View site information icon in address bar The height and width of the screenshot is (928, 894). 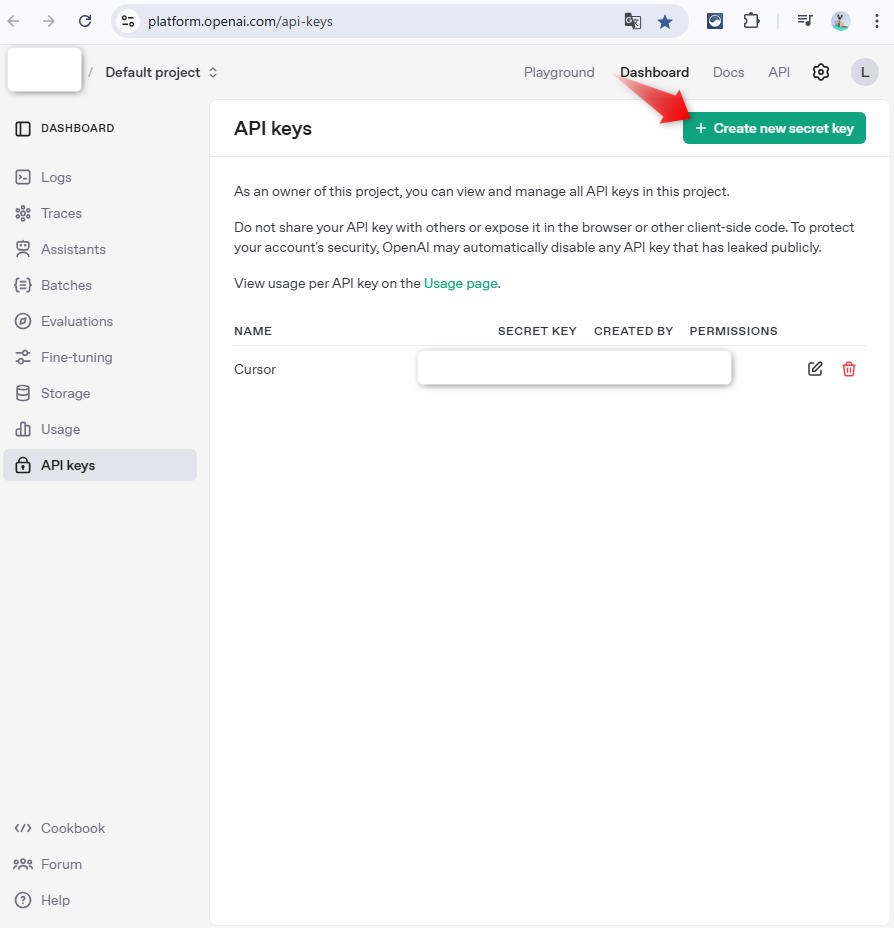click(x=128, y=21)
